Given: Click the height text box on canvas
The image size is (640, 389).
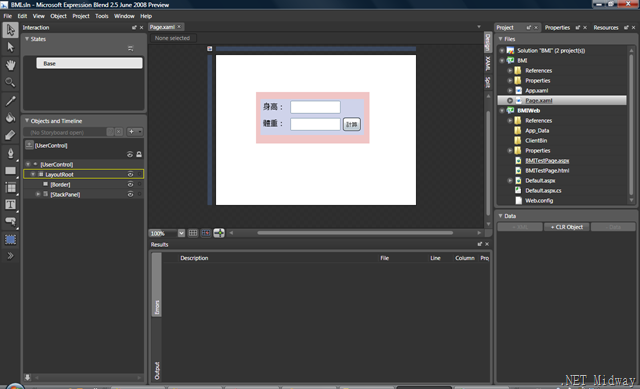Looking at the screenshot, I should (x=315, y=107).
